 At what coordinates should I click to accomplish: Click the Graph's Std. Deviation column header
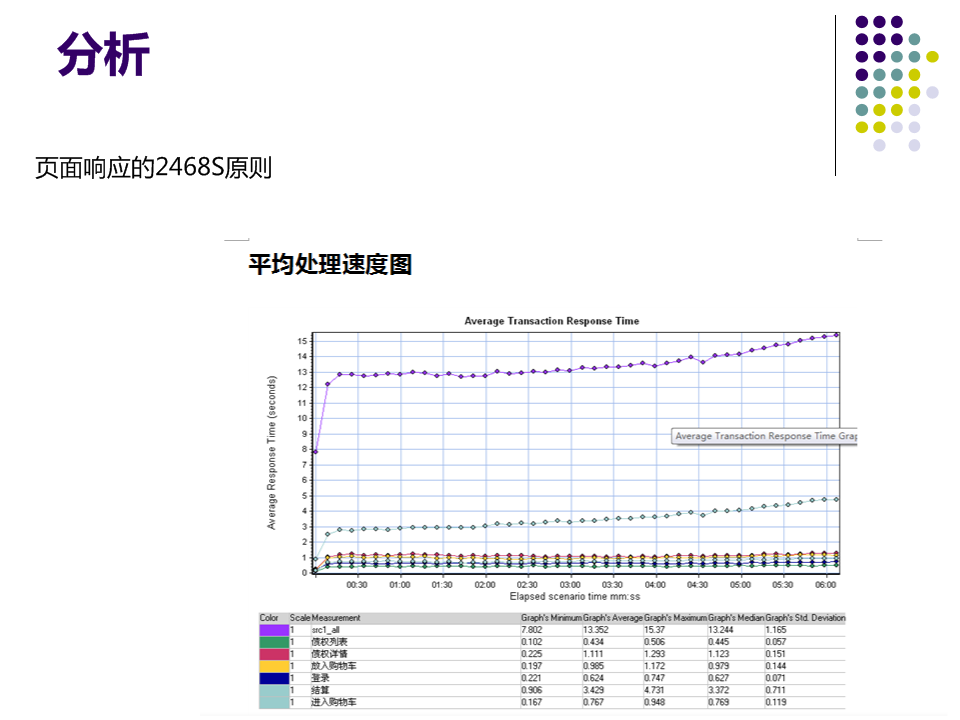805,618
